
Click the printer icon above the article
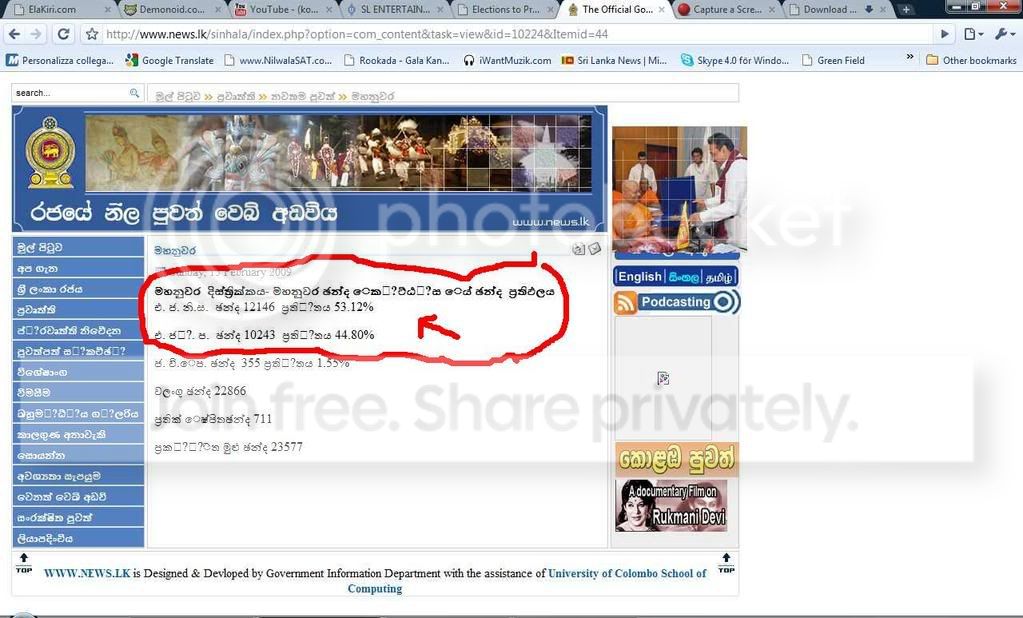[579, 249]
